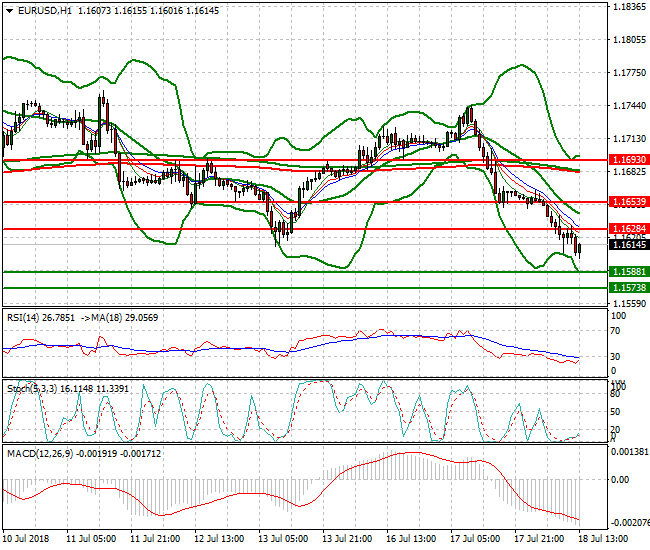Click the last candlestick on the chart
This screenshot has height=550, width=650.
[x=578, y=247]
